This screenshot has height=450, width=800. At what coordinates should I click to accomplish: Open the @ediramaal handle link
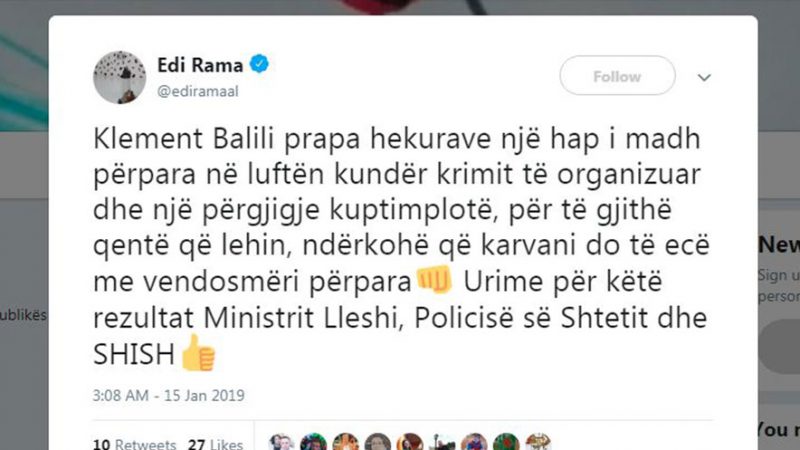[197, 91]
